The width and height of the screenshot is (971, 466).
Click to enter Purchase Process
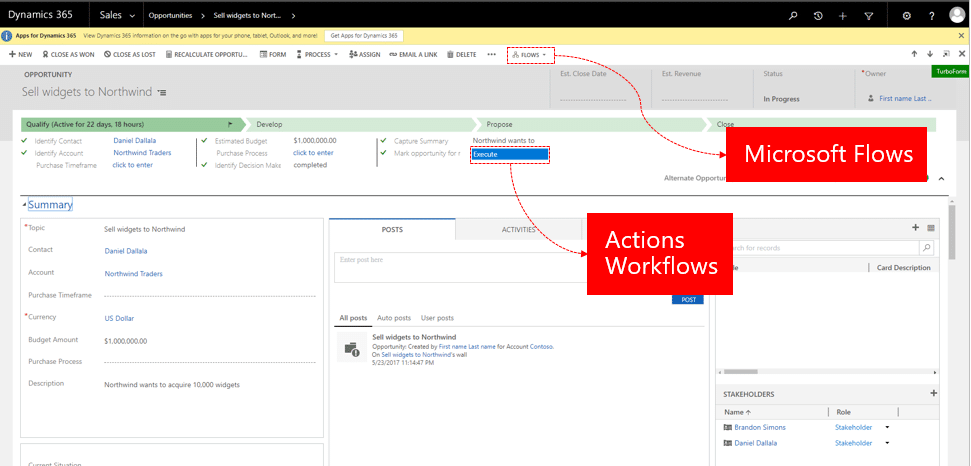(x=313, y=153)
